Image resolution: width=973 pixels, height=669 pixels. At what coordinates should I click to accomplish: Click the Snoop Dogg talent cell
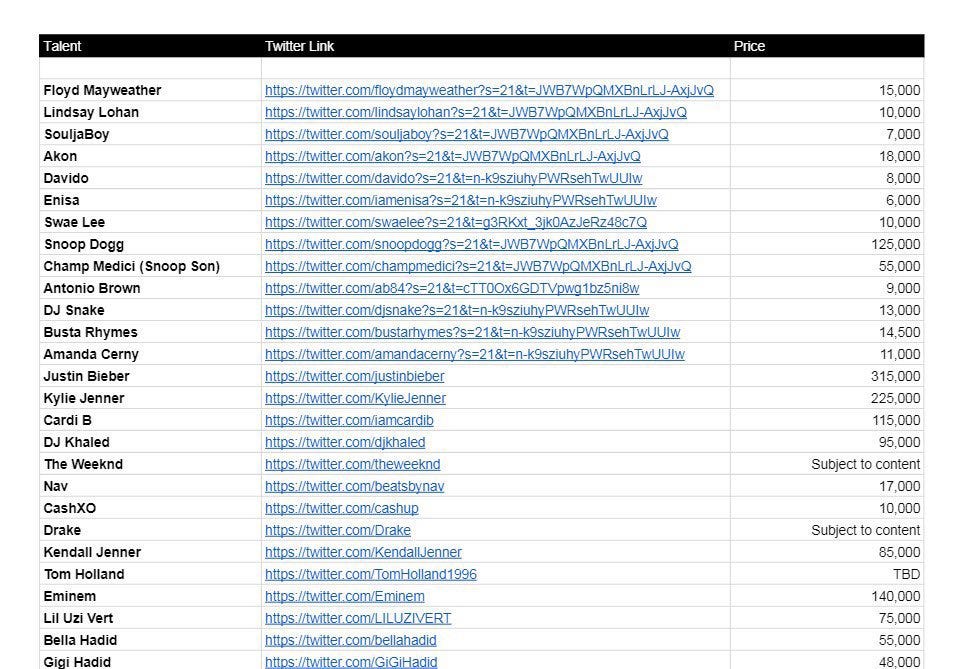click(150, 245)
